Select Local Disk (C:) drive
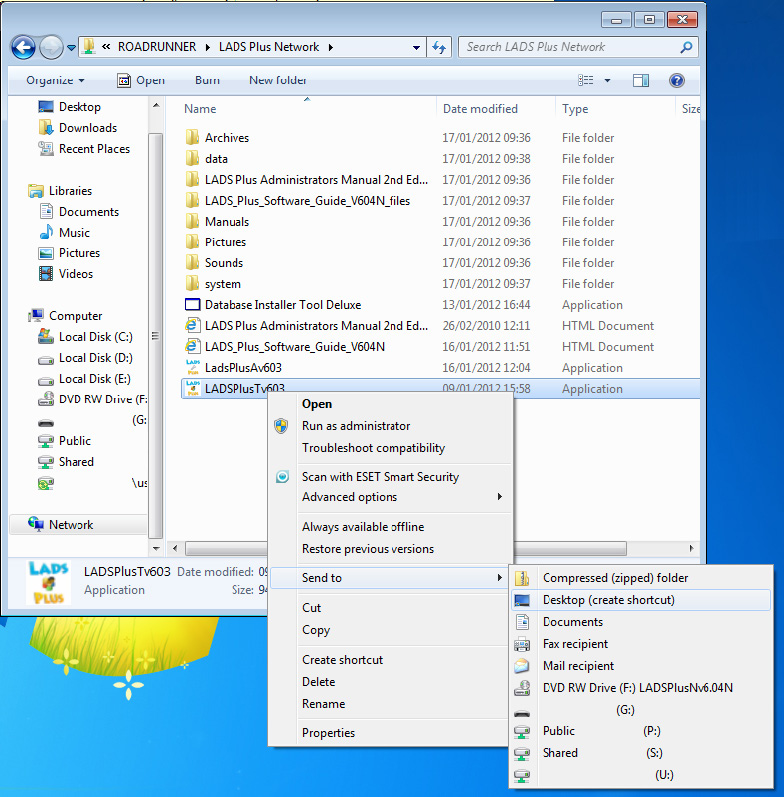The image size is (784, 797). tap(85, 337)
